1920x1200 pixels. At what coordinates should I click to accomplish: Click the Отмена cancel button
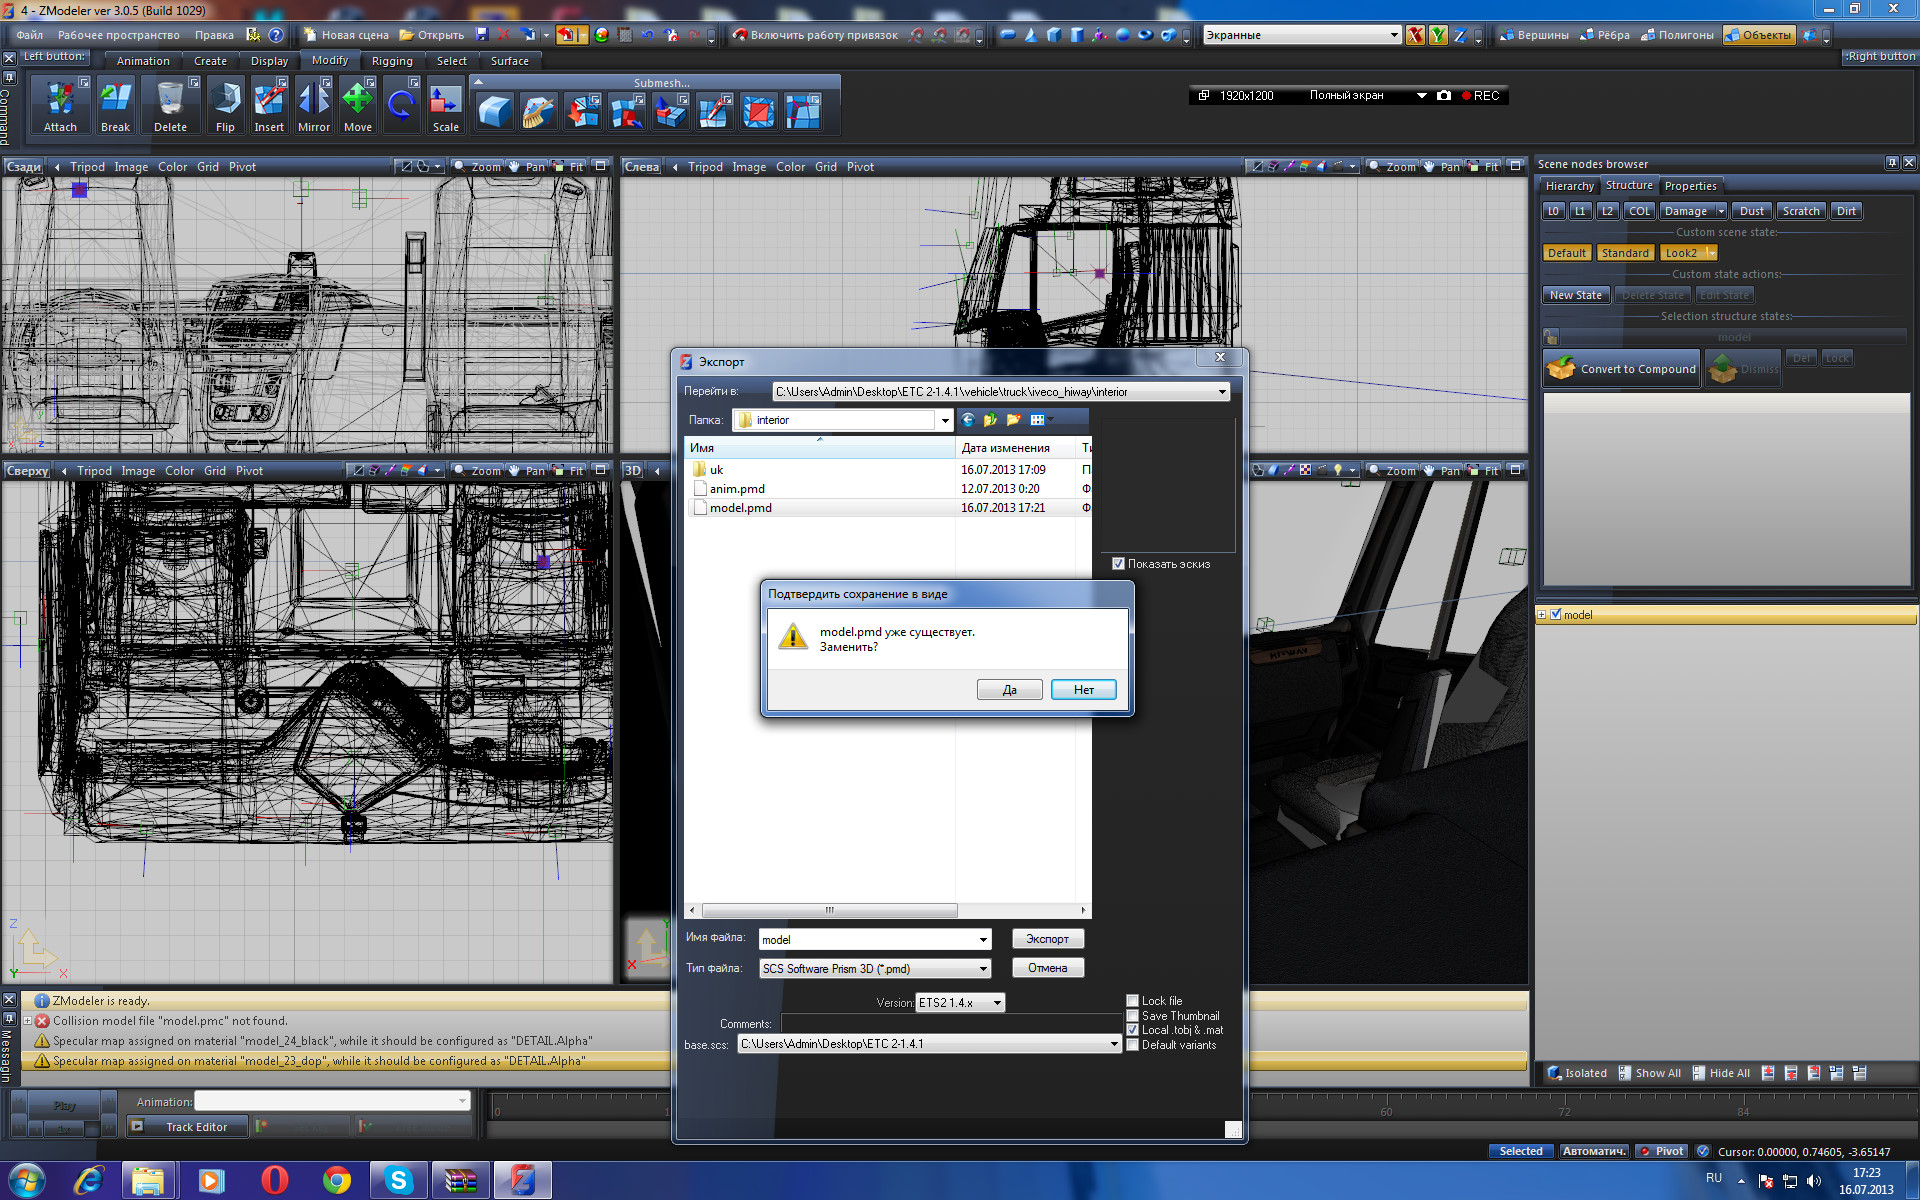tap(1047, 968)
